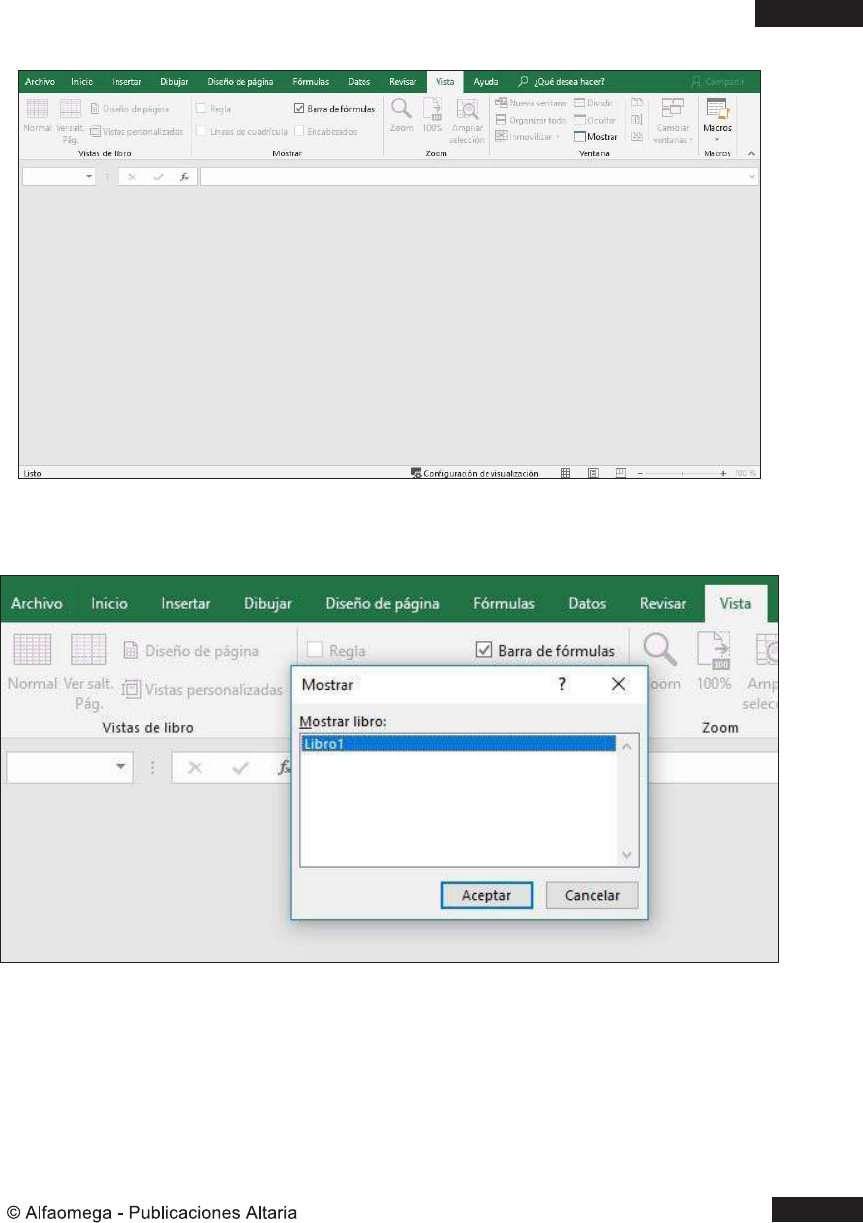The width and height of the screenshot is (863, 1223).
Task: Toggle the Regla checkbox in the enlarged lower ribbon
Action: point(314,650)
